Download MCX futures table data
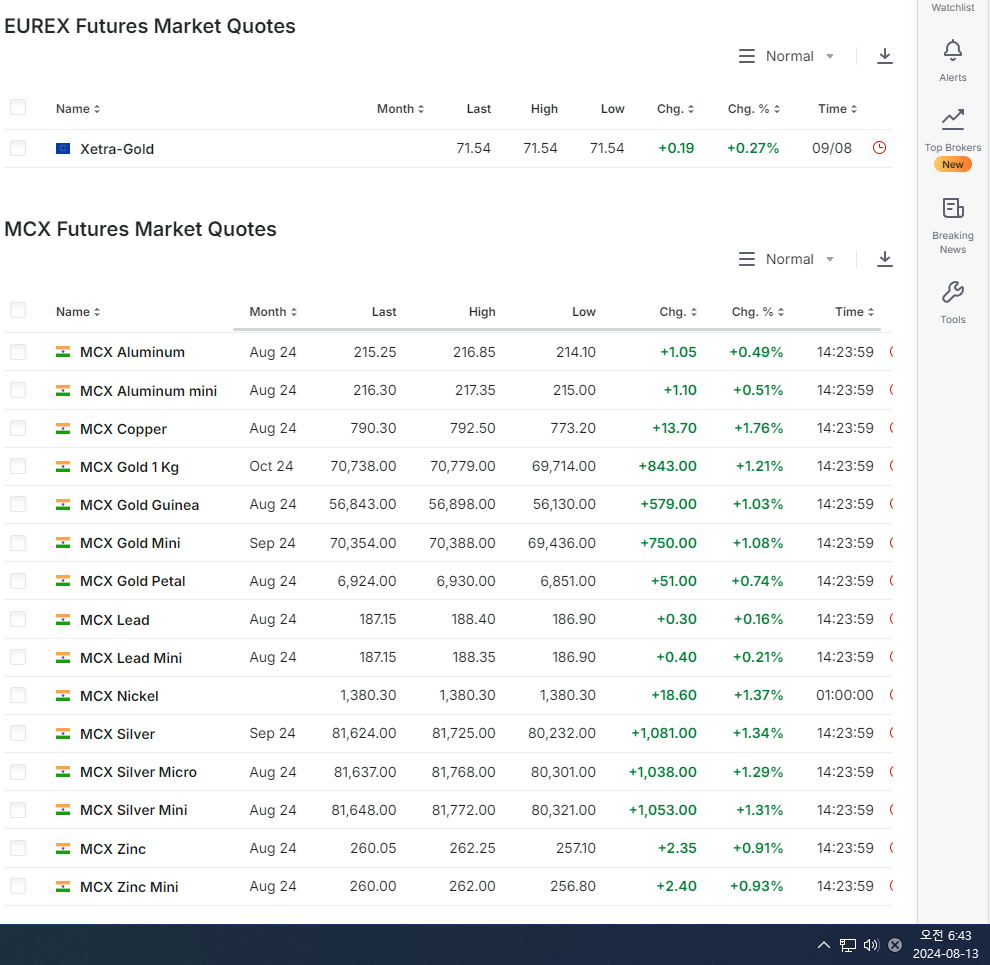This screenshot has width=990, height=965. [885, 259]
